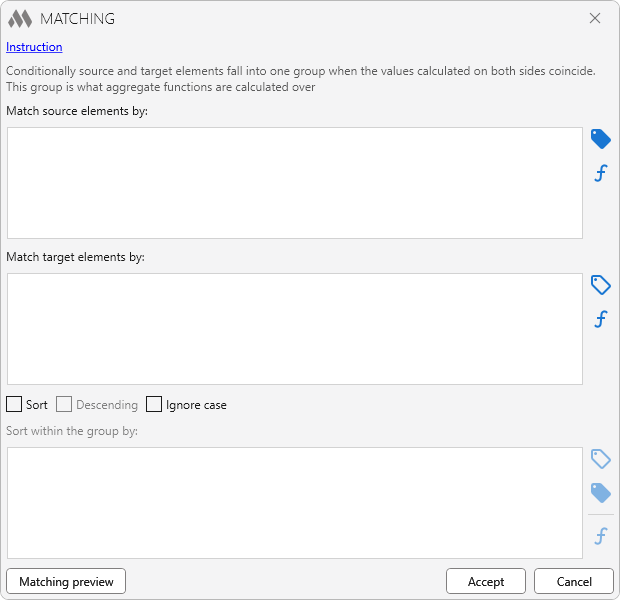Dismiss dialog with Cancel button
The height and width of the screenshot is (600, 620).
click(x=574, y=581)
